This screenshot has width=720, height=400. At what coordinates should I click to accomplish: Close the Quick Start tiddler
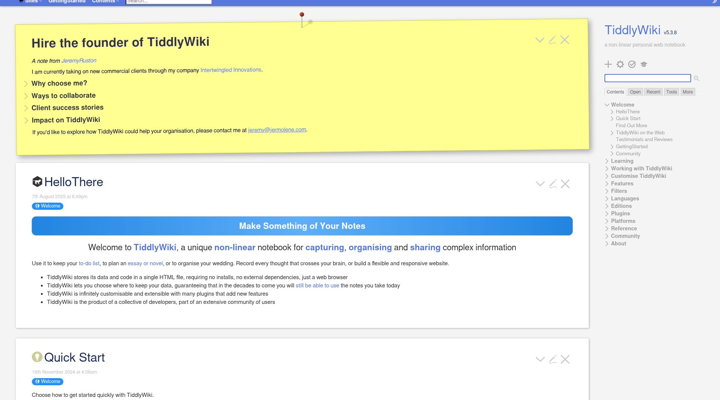[x=565, y=360]
